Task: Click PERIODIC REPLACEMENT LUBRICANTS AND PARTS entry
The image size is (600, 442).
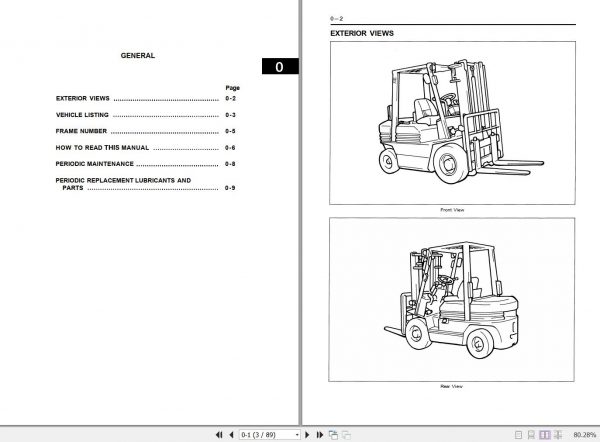Action: pos(145,184)
